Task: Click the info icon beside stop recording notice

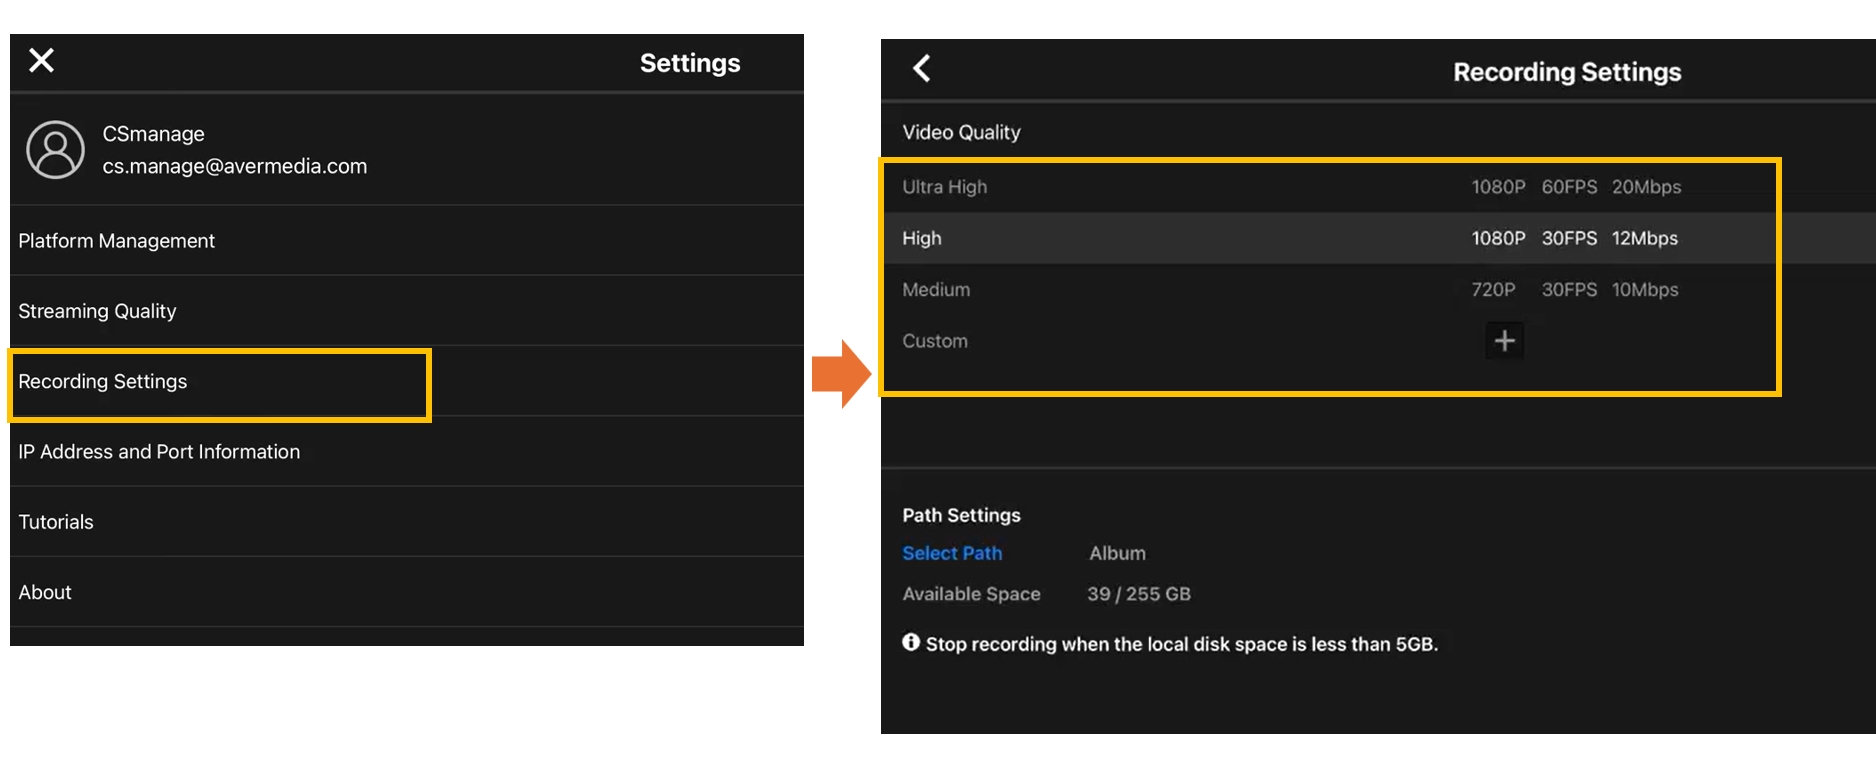Action: coord(911,643)
